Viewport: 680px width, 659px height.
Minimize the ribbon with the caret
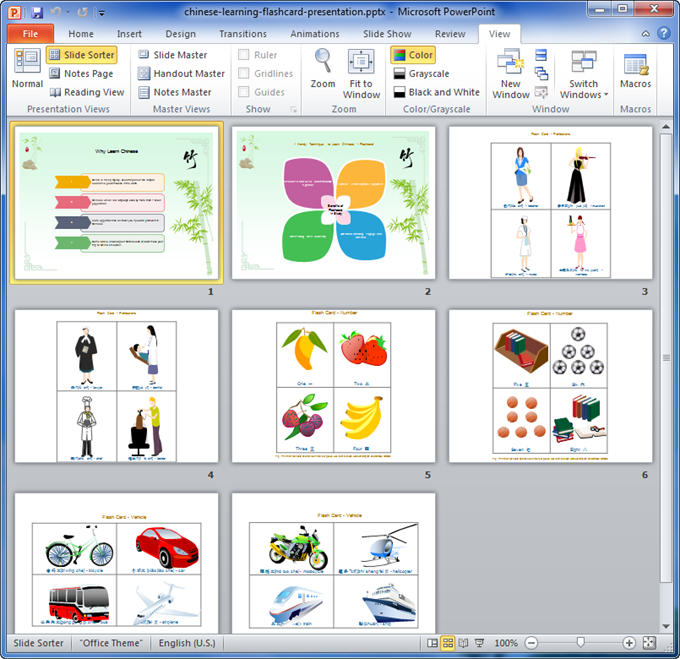coord(646,33)
